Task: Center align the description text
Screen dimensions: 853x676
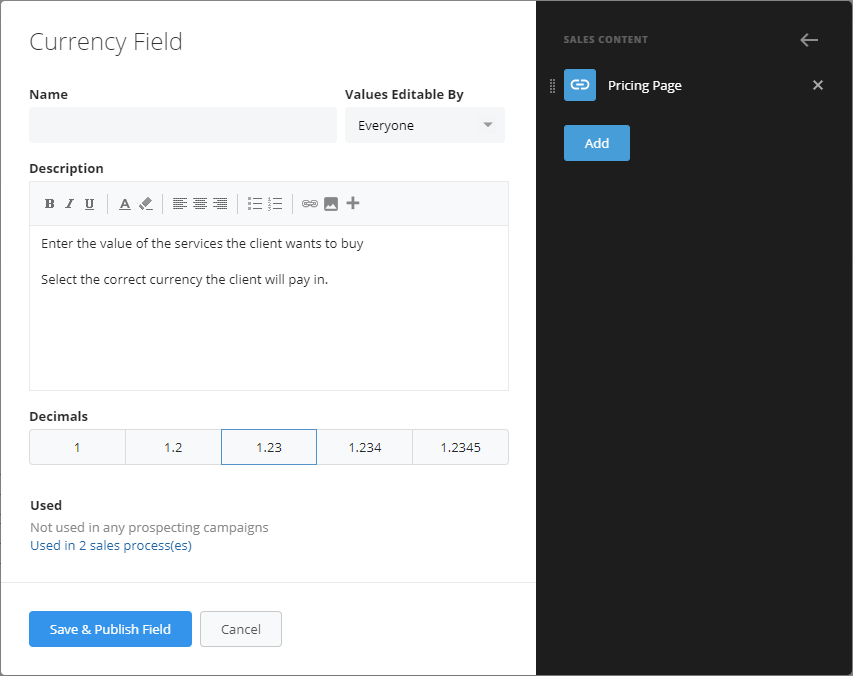Action: point(199,203)
